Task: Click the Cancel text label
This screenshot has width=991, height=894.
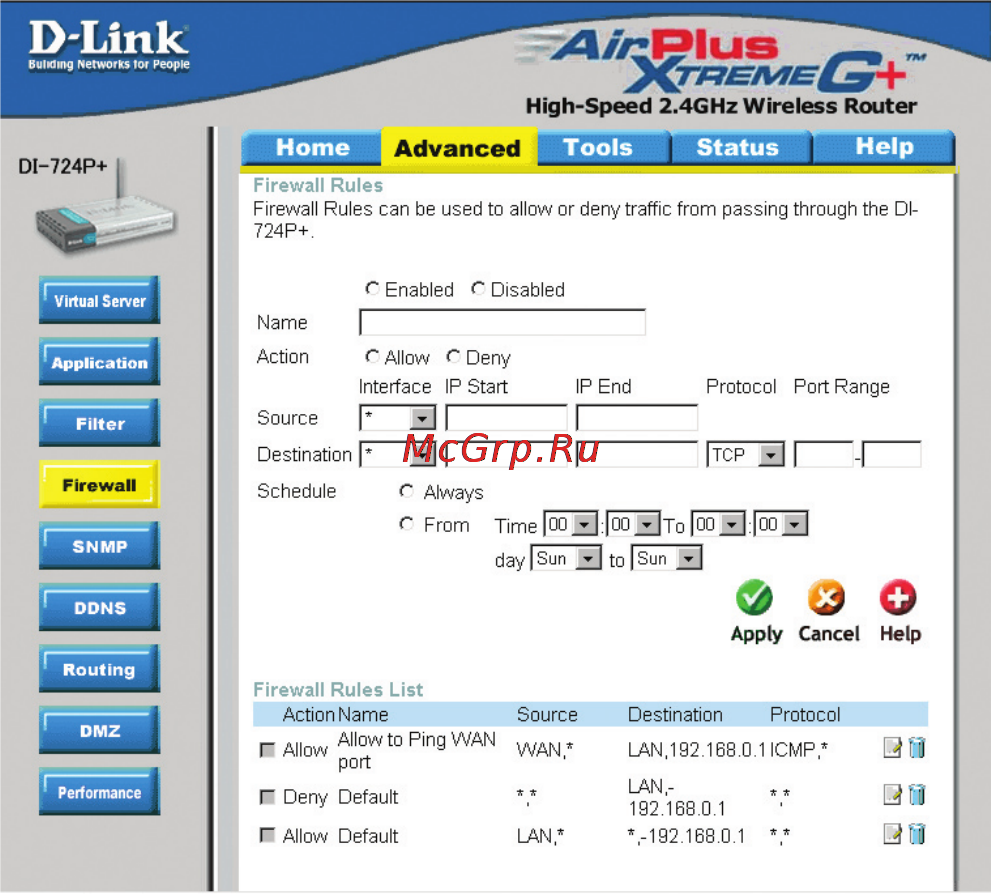Action: click(x=829, y=633)
